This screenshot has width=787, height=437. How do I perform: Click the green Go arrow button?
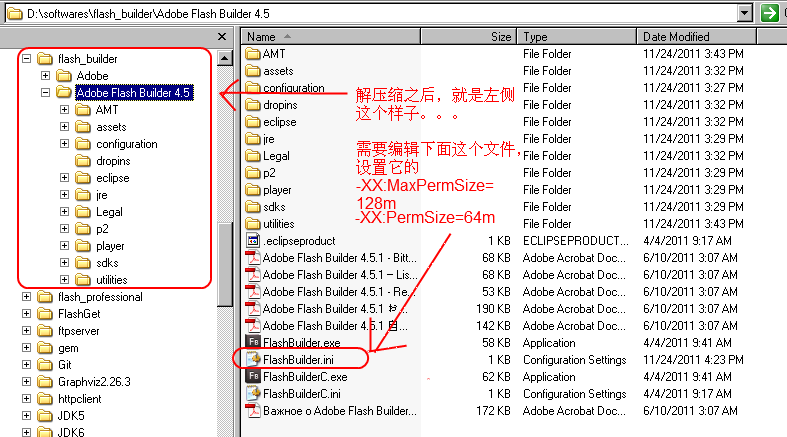[769, 13]
